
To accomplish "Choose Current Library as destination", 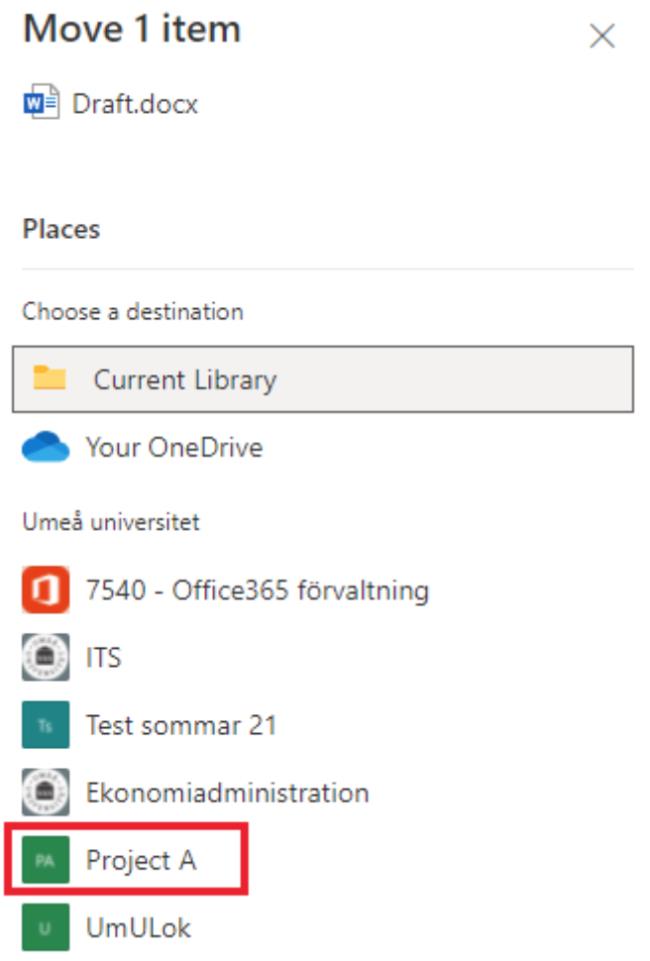I will coord(323,379).
